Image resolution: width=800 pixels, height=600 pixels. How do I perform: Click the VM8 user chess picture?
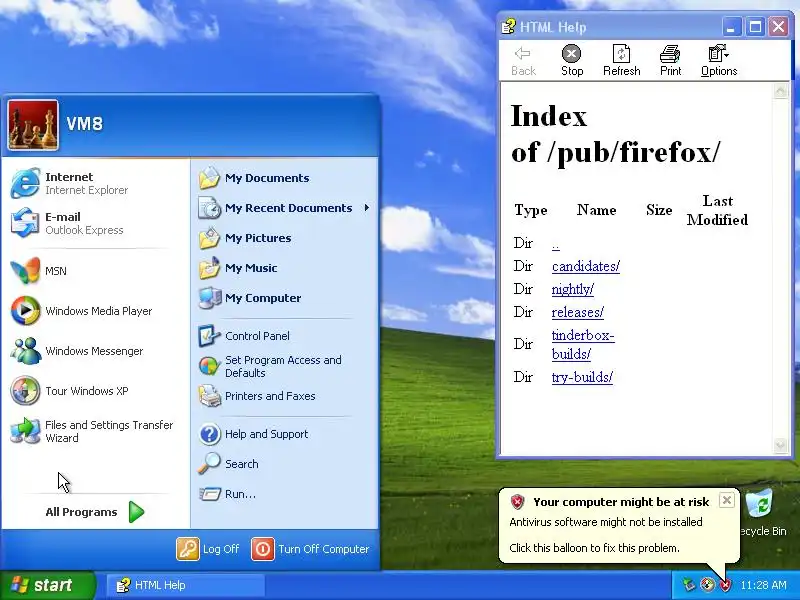33,125
